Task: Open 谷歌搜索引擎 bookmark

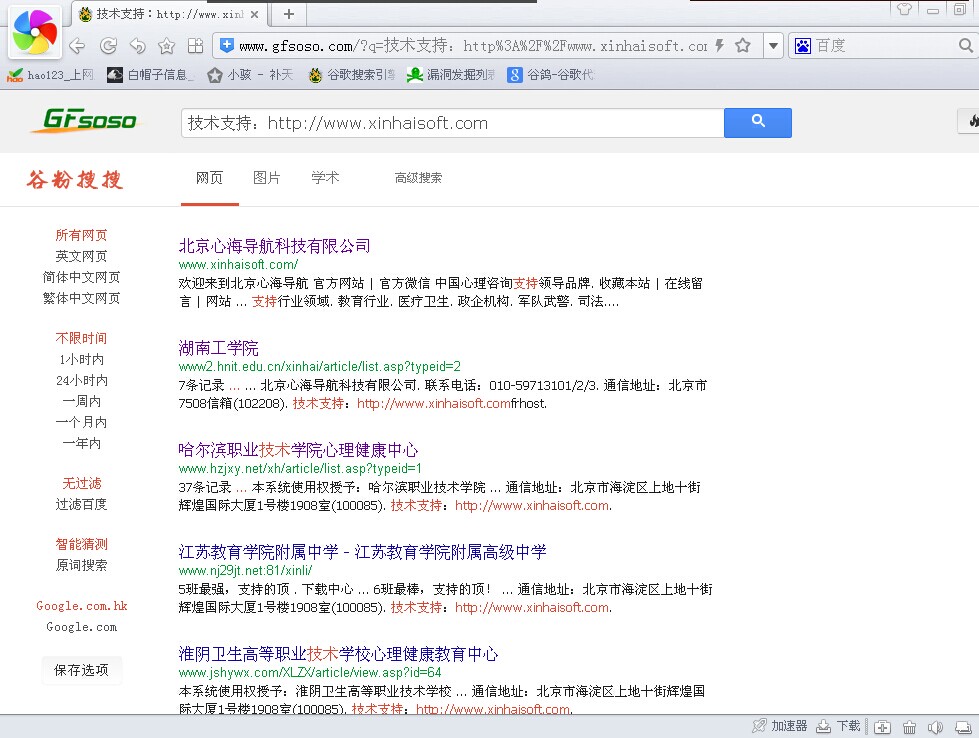Action: click(352, 75)
